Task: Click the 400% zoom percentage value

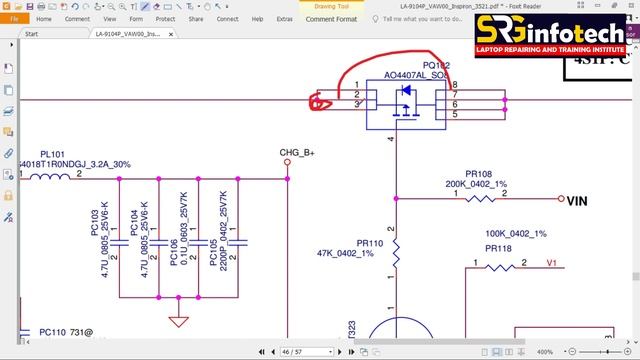Action: [545, 352]
